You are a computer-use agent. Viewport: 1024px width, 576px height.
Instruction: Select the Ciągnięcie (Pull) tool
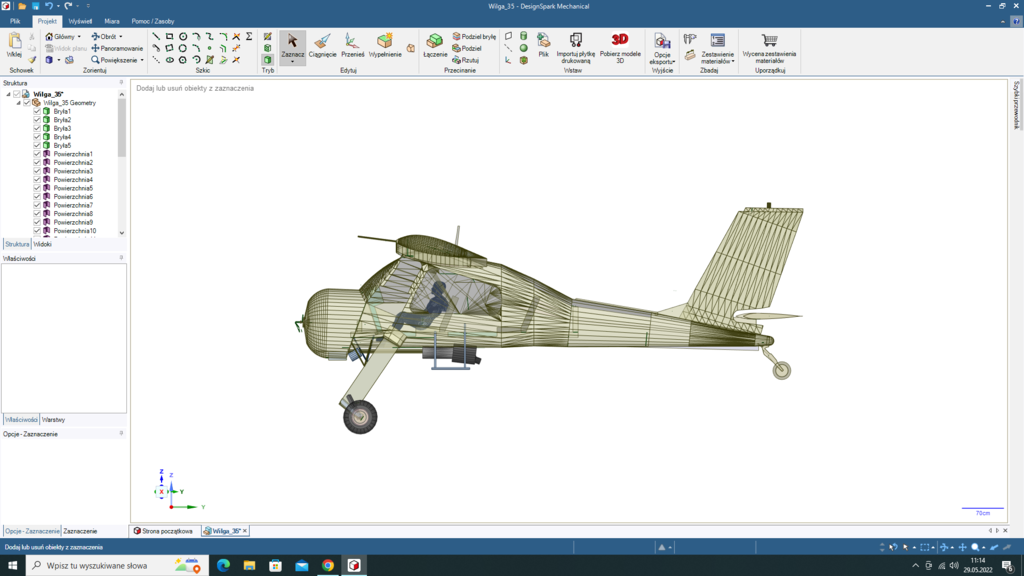pos(322,44)
